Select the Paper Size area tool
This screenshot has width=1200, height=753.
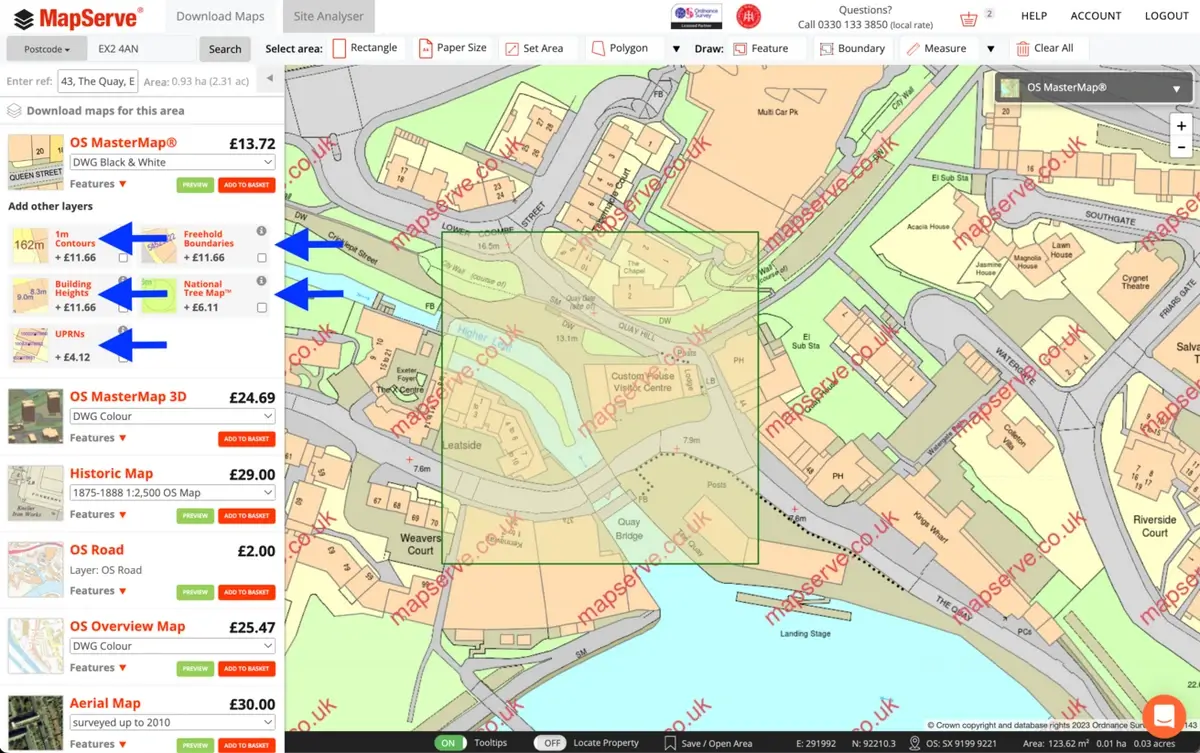tap(453, 48)
